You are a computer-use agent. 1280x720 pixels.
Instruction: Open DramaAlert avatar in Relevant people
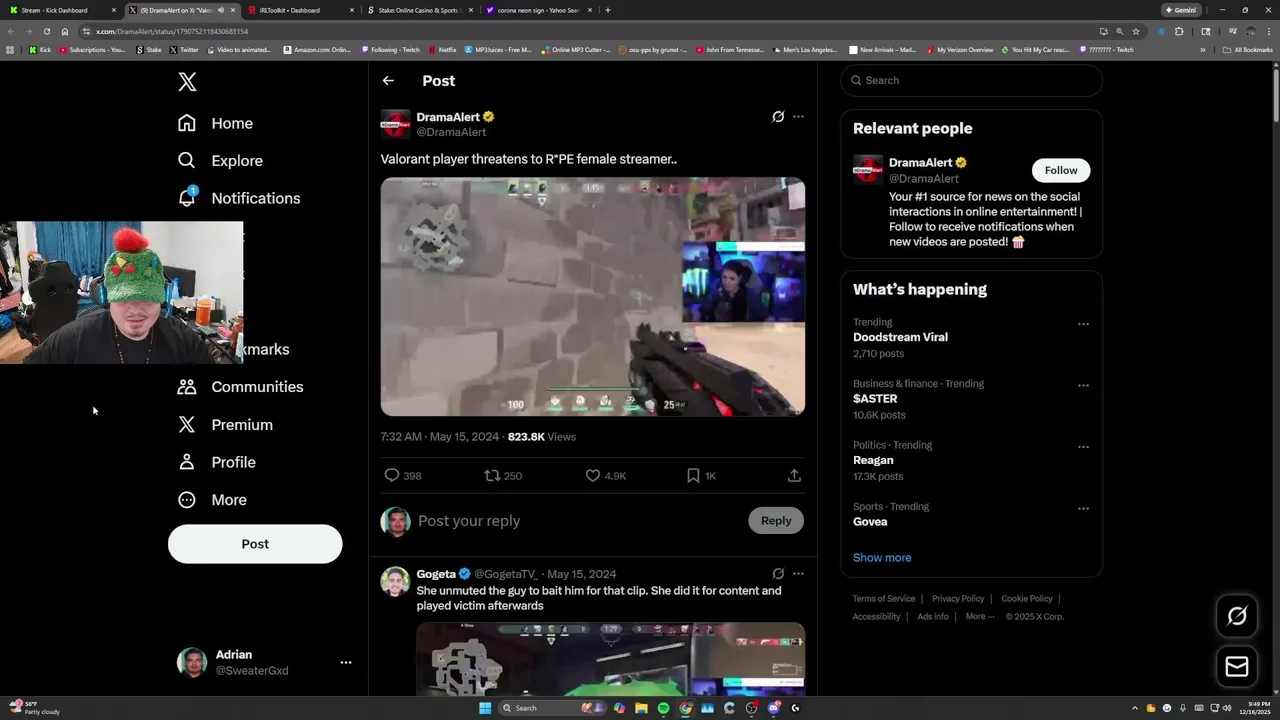coord(868,169)
